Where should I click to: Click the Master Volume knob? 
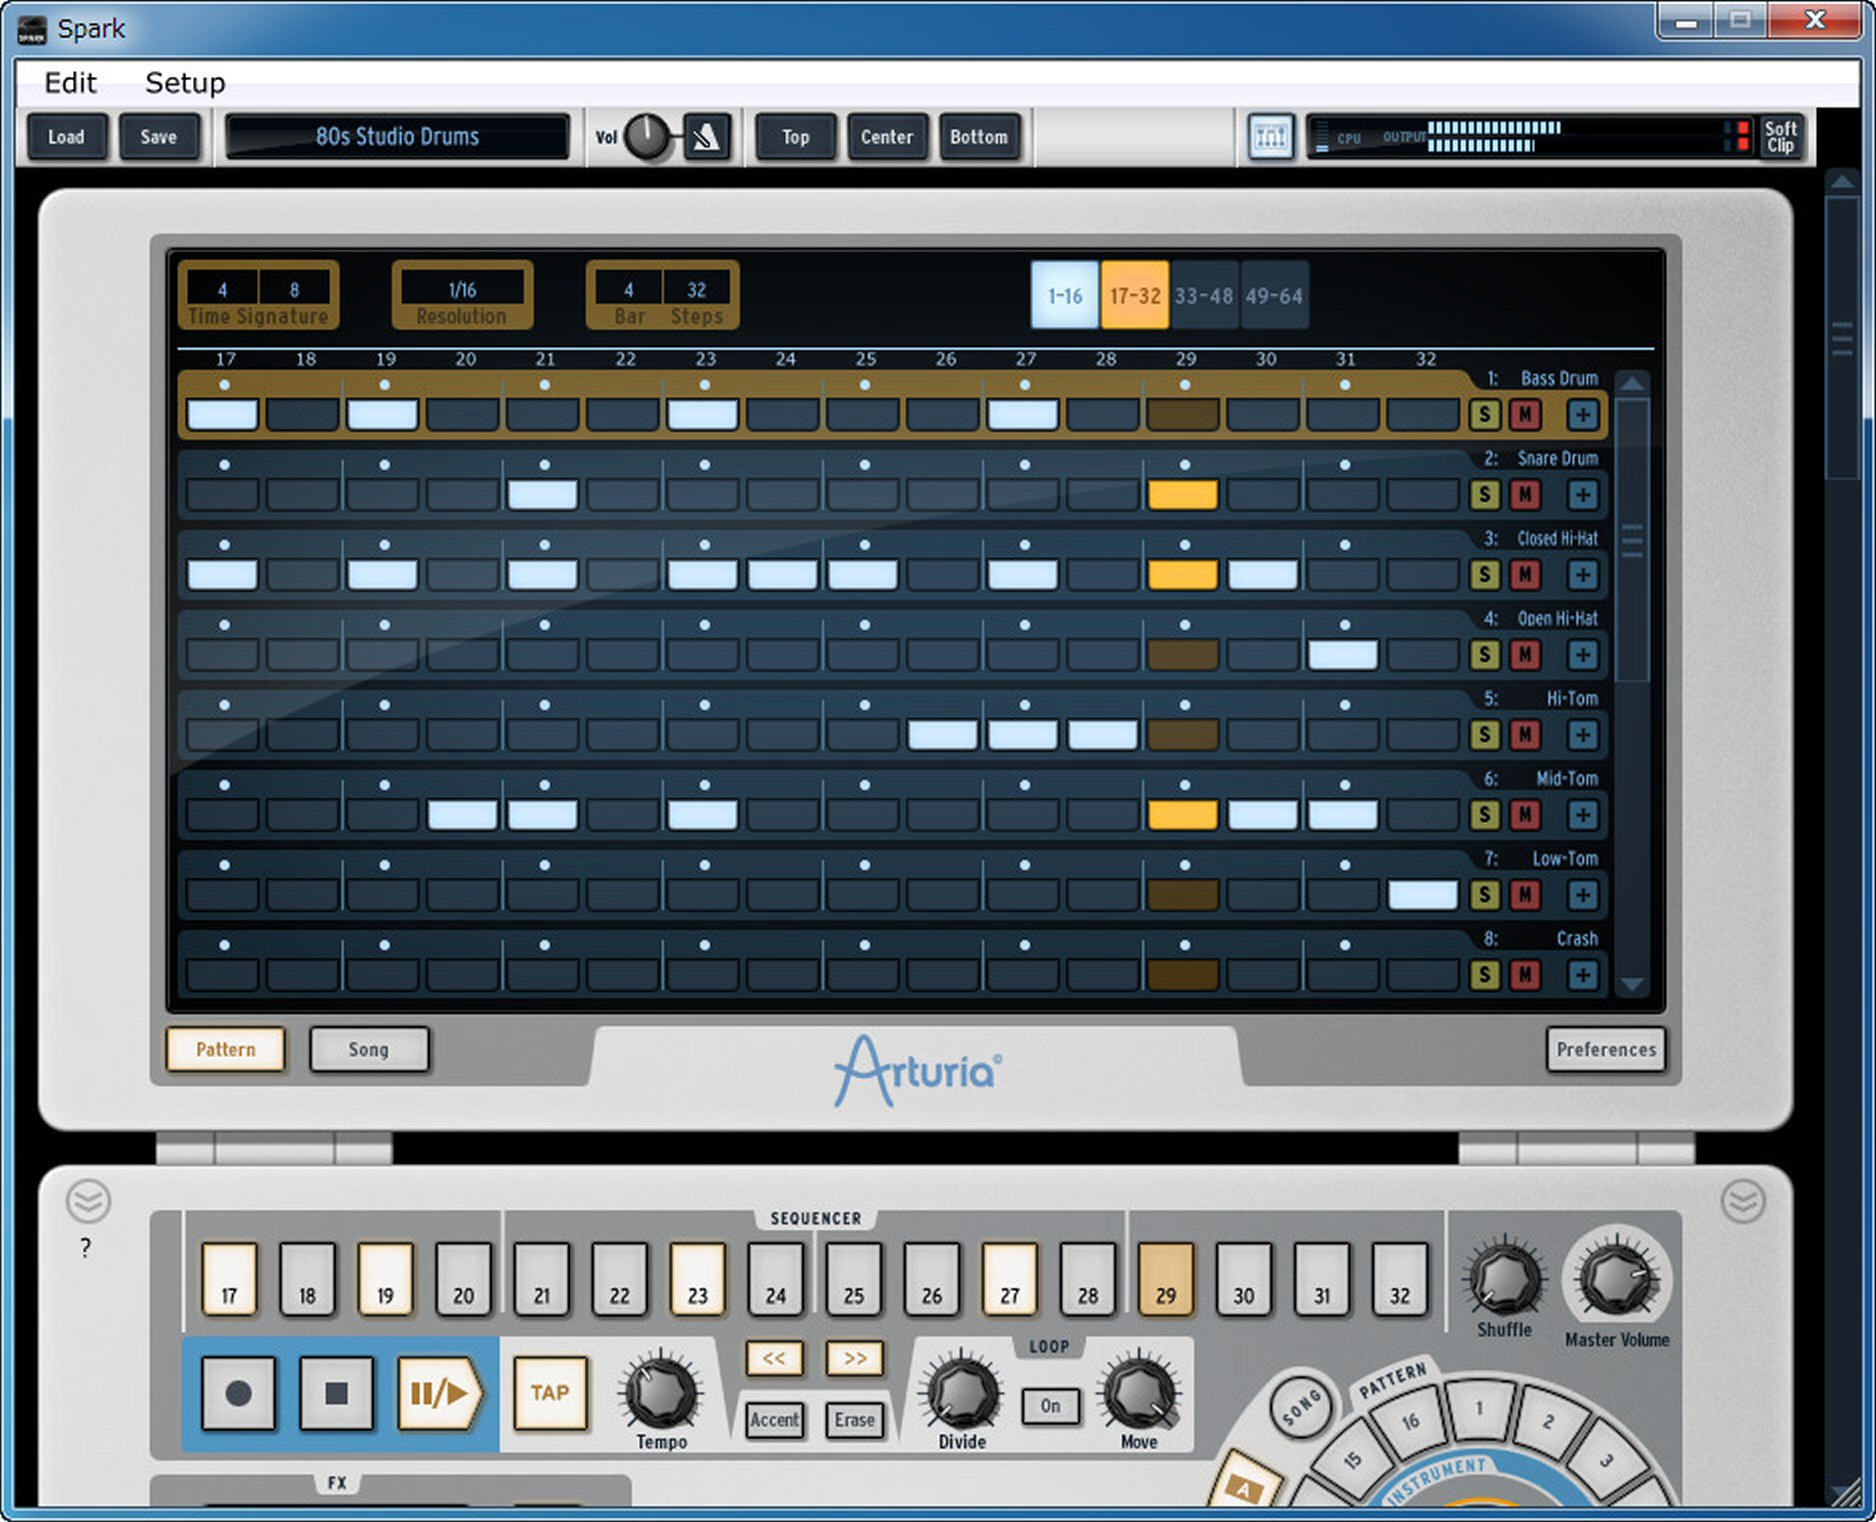pos(1616,1278)
